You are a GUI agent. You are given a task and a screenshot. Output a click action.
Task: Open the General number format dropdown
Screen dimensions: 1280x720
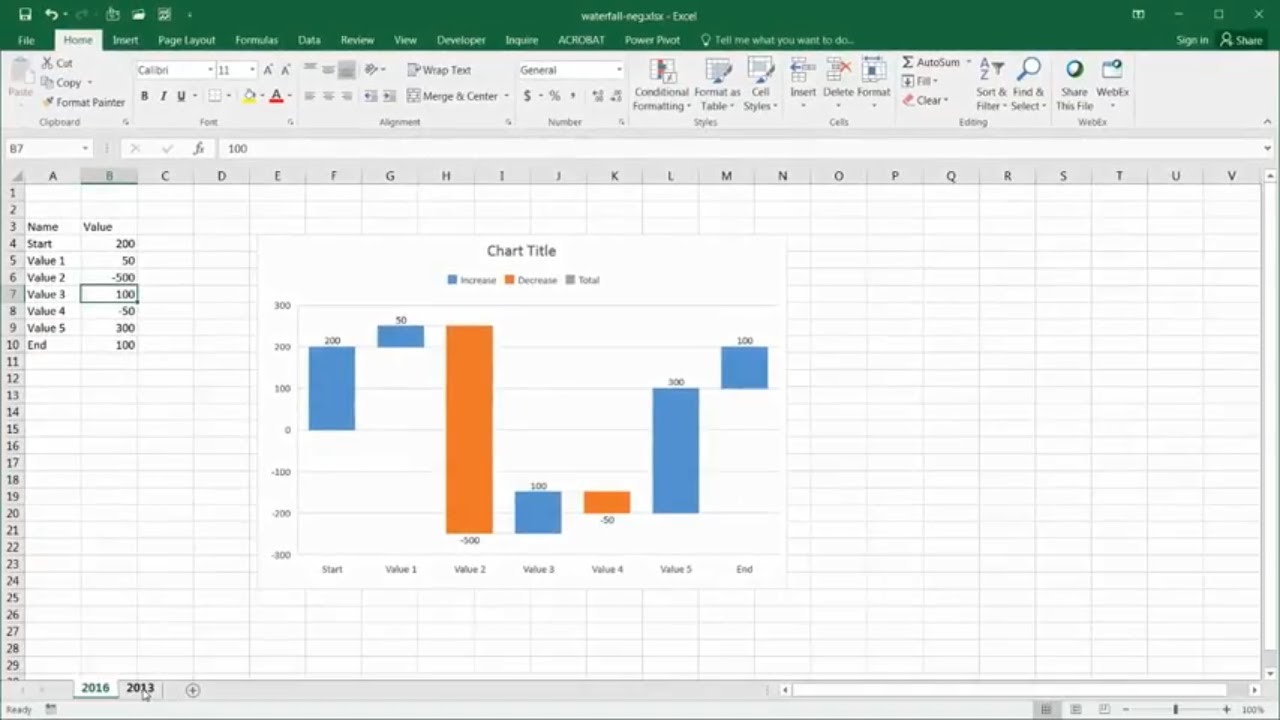pos(619,70)
